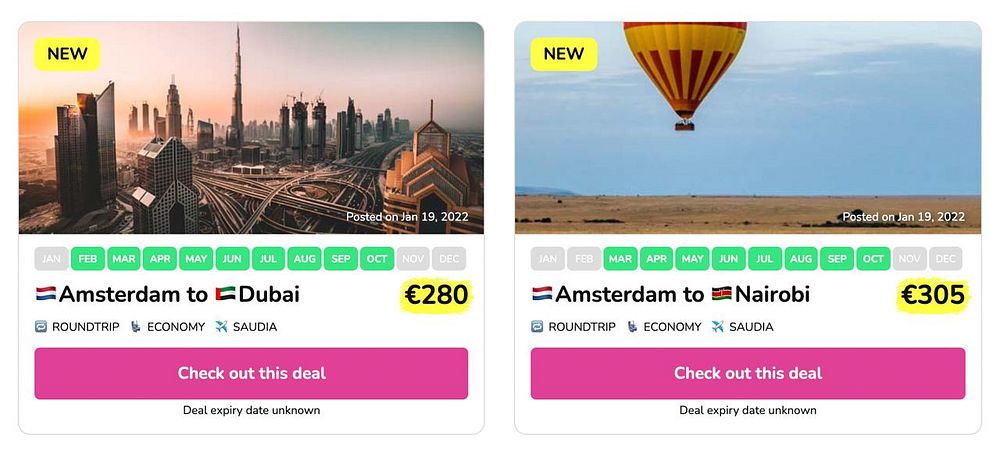Select greyed-out DEC chip on Dubai deal
The width and height of the screenshot is (1000, 458).
(x=449, y=259)
